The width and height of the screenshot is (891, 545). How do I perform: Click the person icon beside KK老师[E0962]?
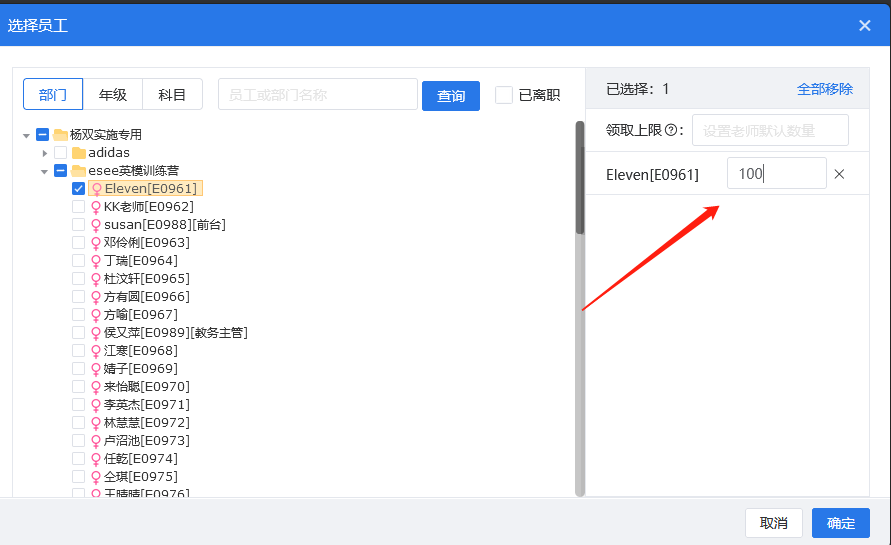[x=95, y=207]
